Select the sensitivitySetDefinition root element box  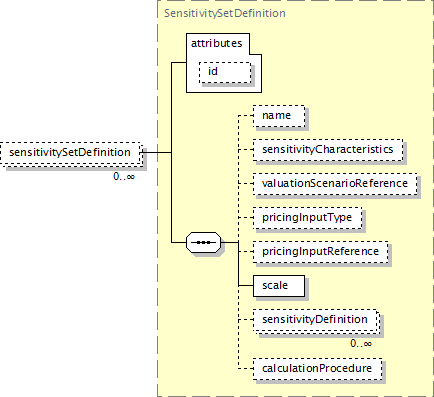pos(71,153)
